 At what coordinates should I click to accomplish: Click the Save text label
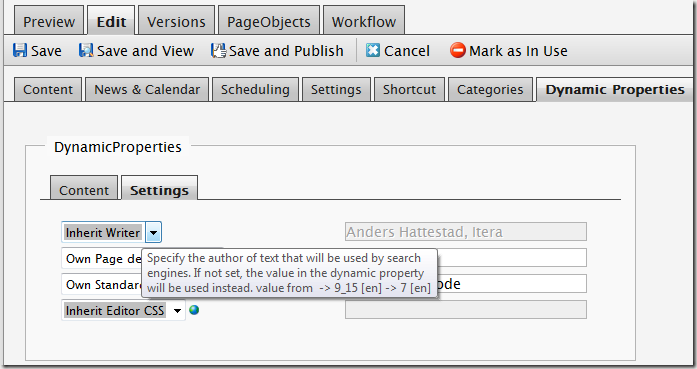(x=46, y=51)
